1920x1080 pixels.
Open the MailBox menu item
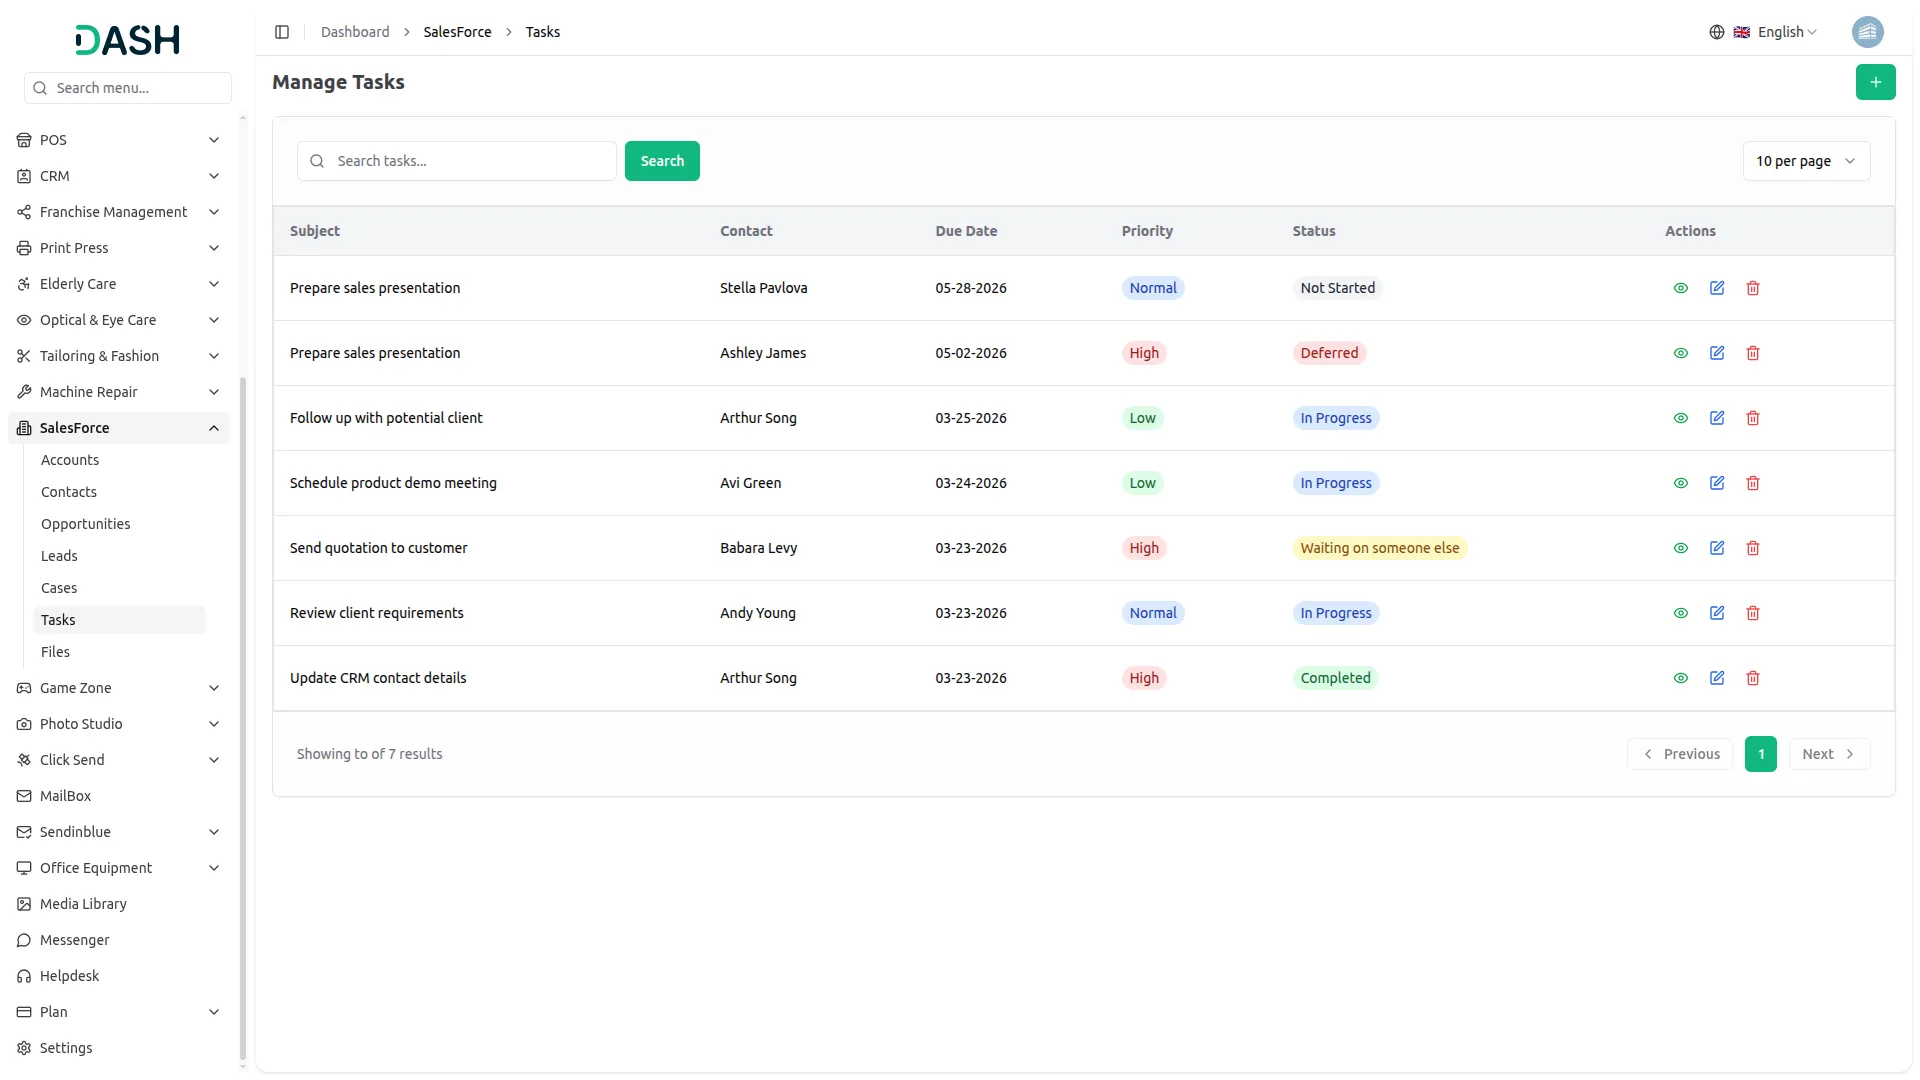118,796
